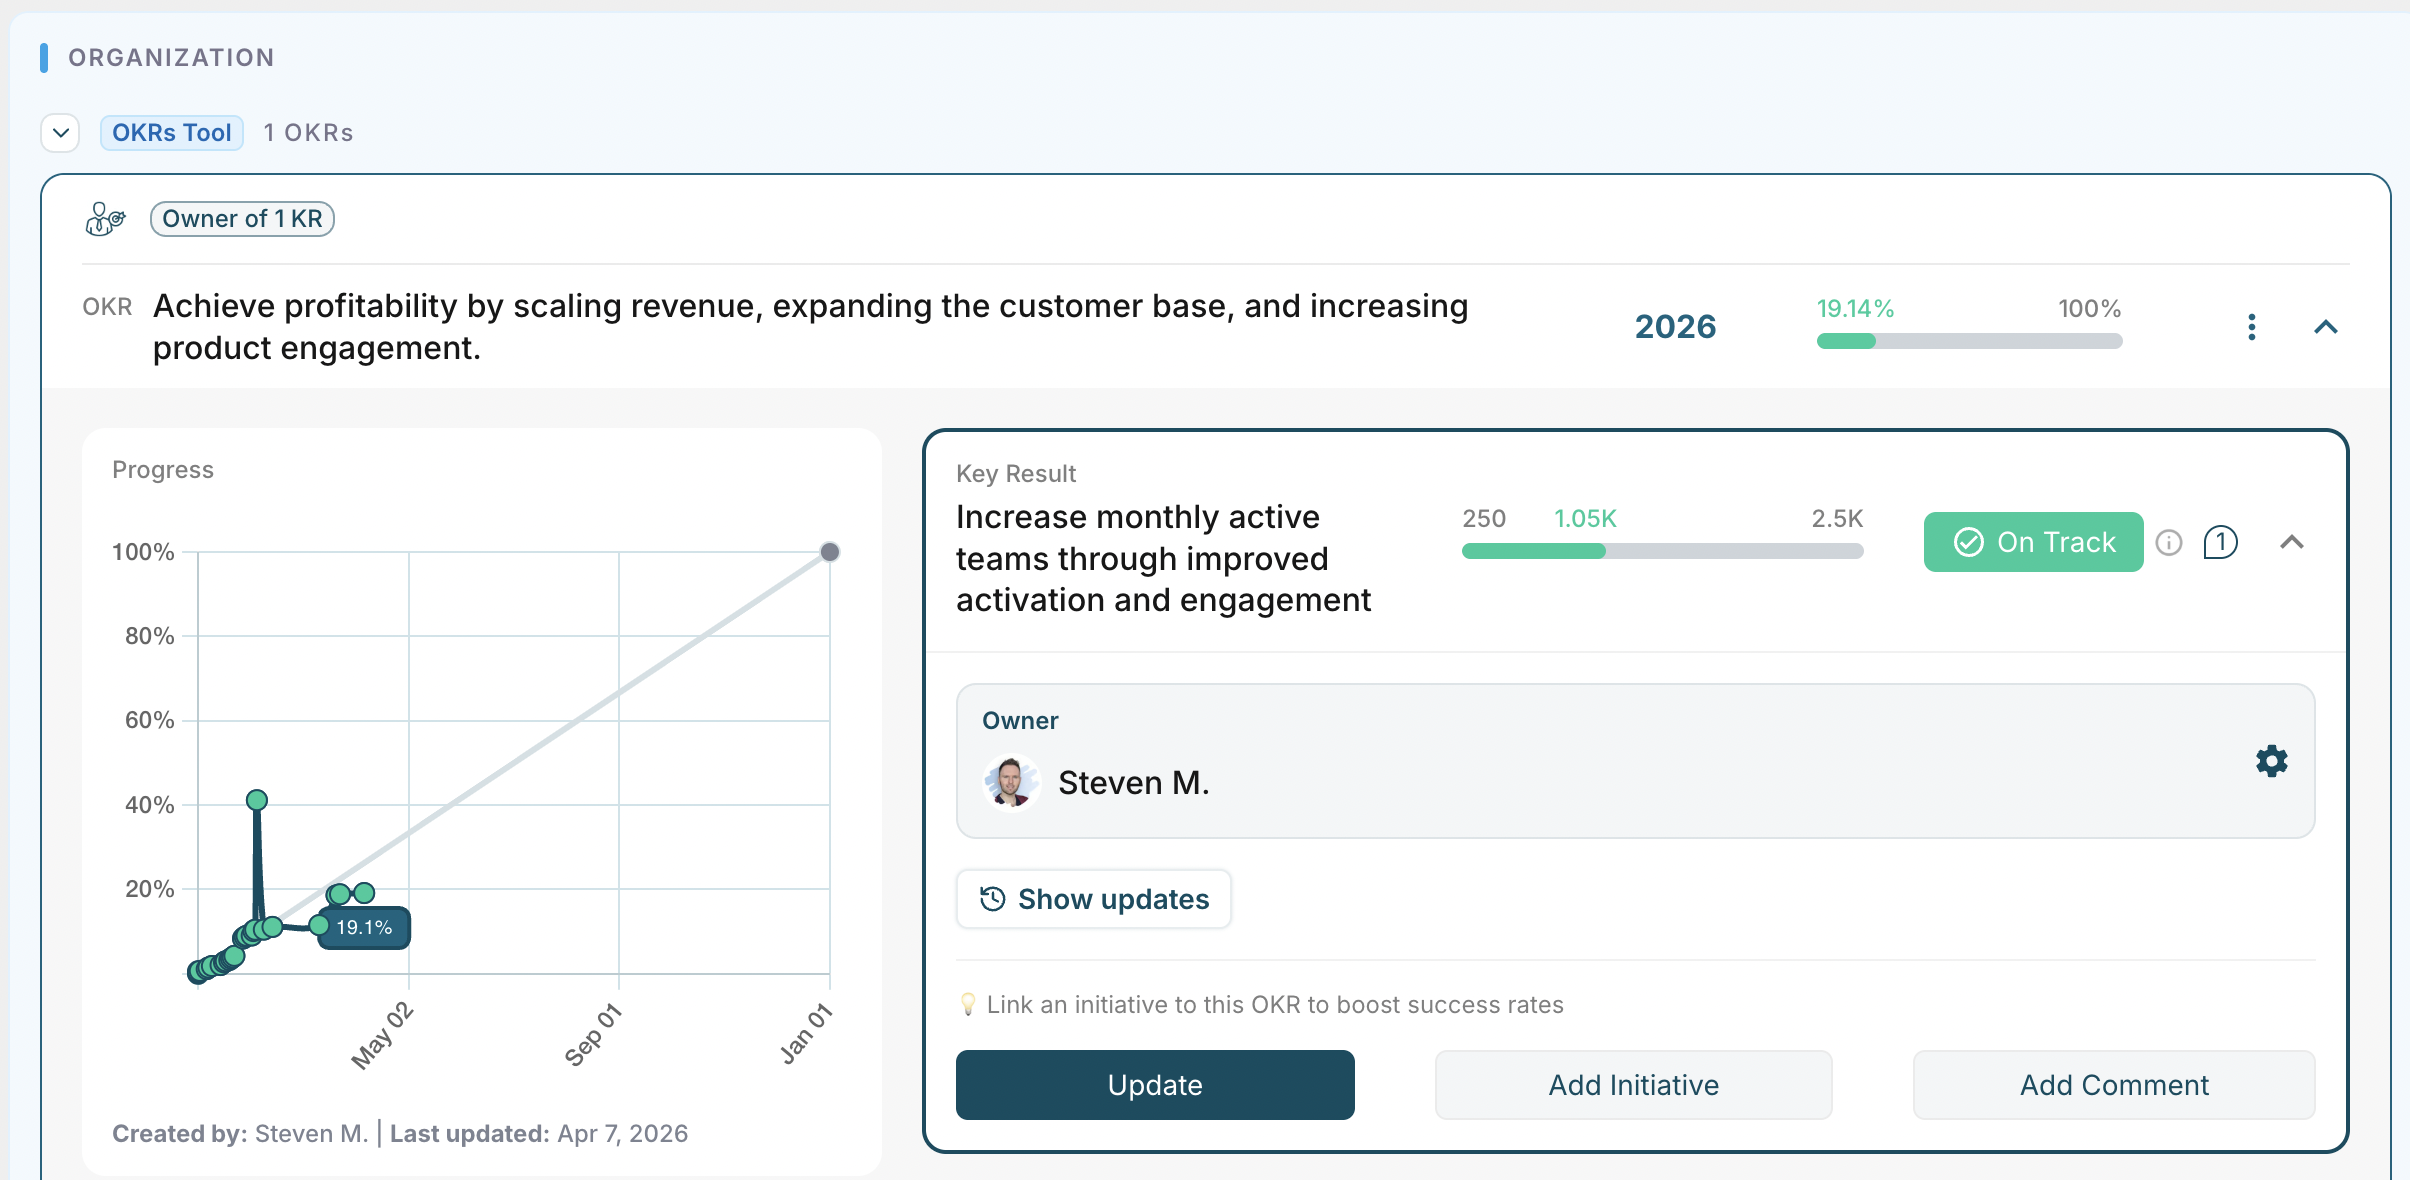Click the 100% target point on the chart

[x=829, y=552]
